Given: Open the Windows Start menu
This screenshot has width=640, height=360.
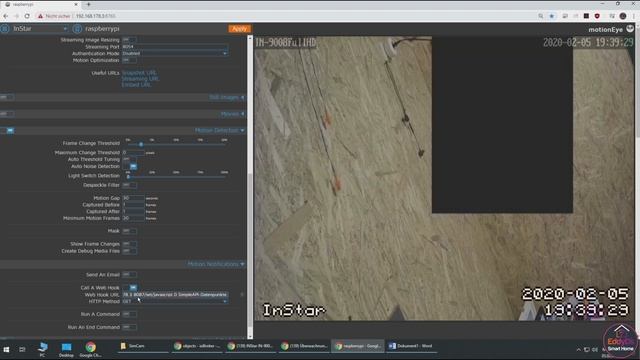Looking at the screenshot, I should [x=6, y=349].
